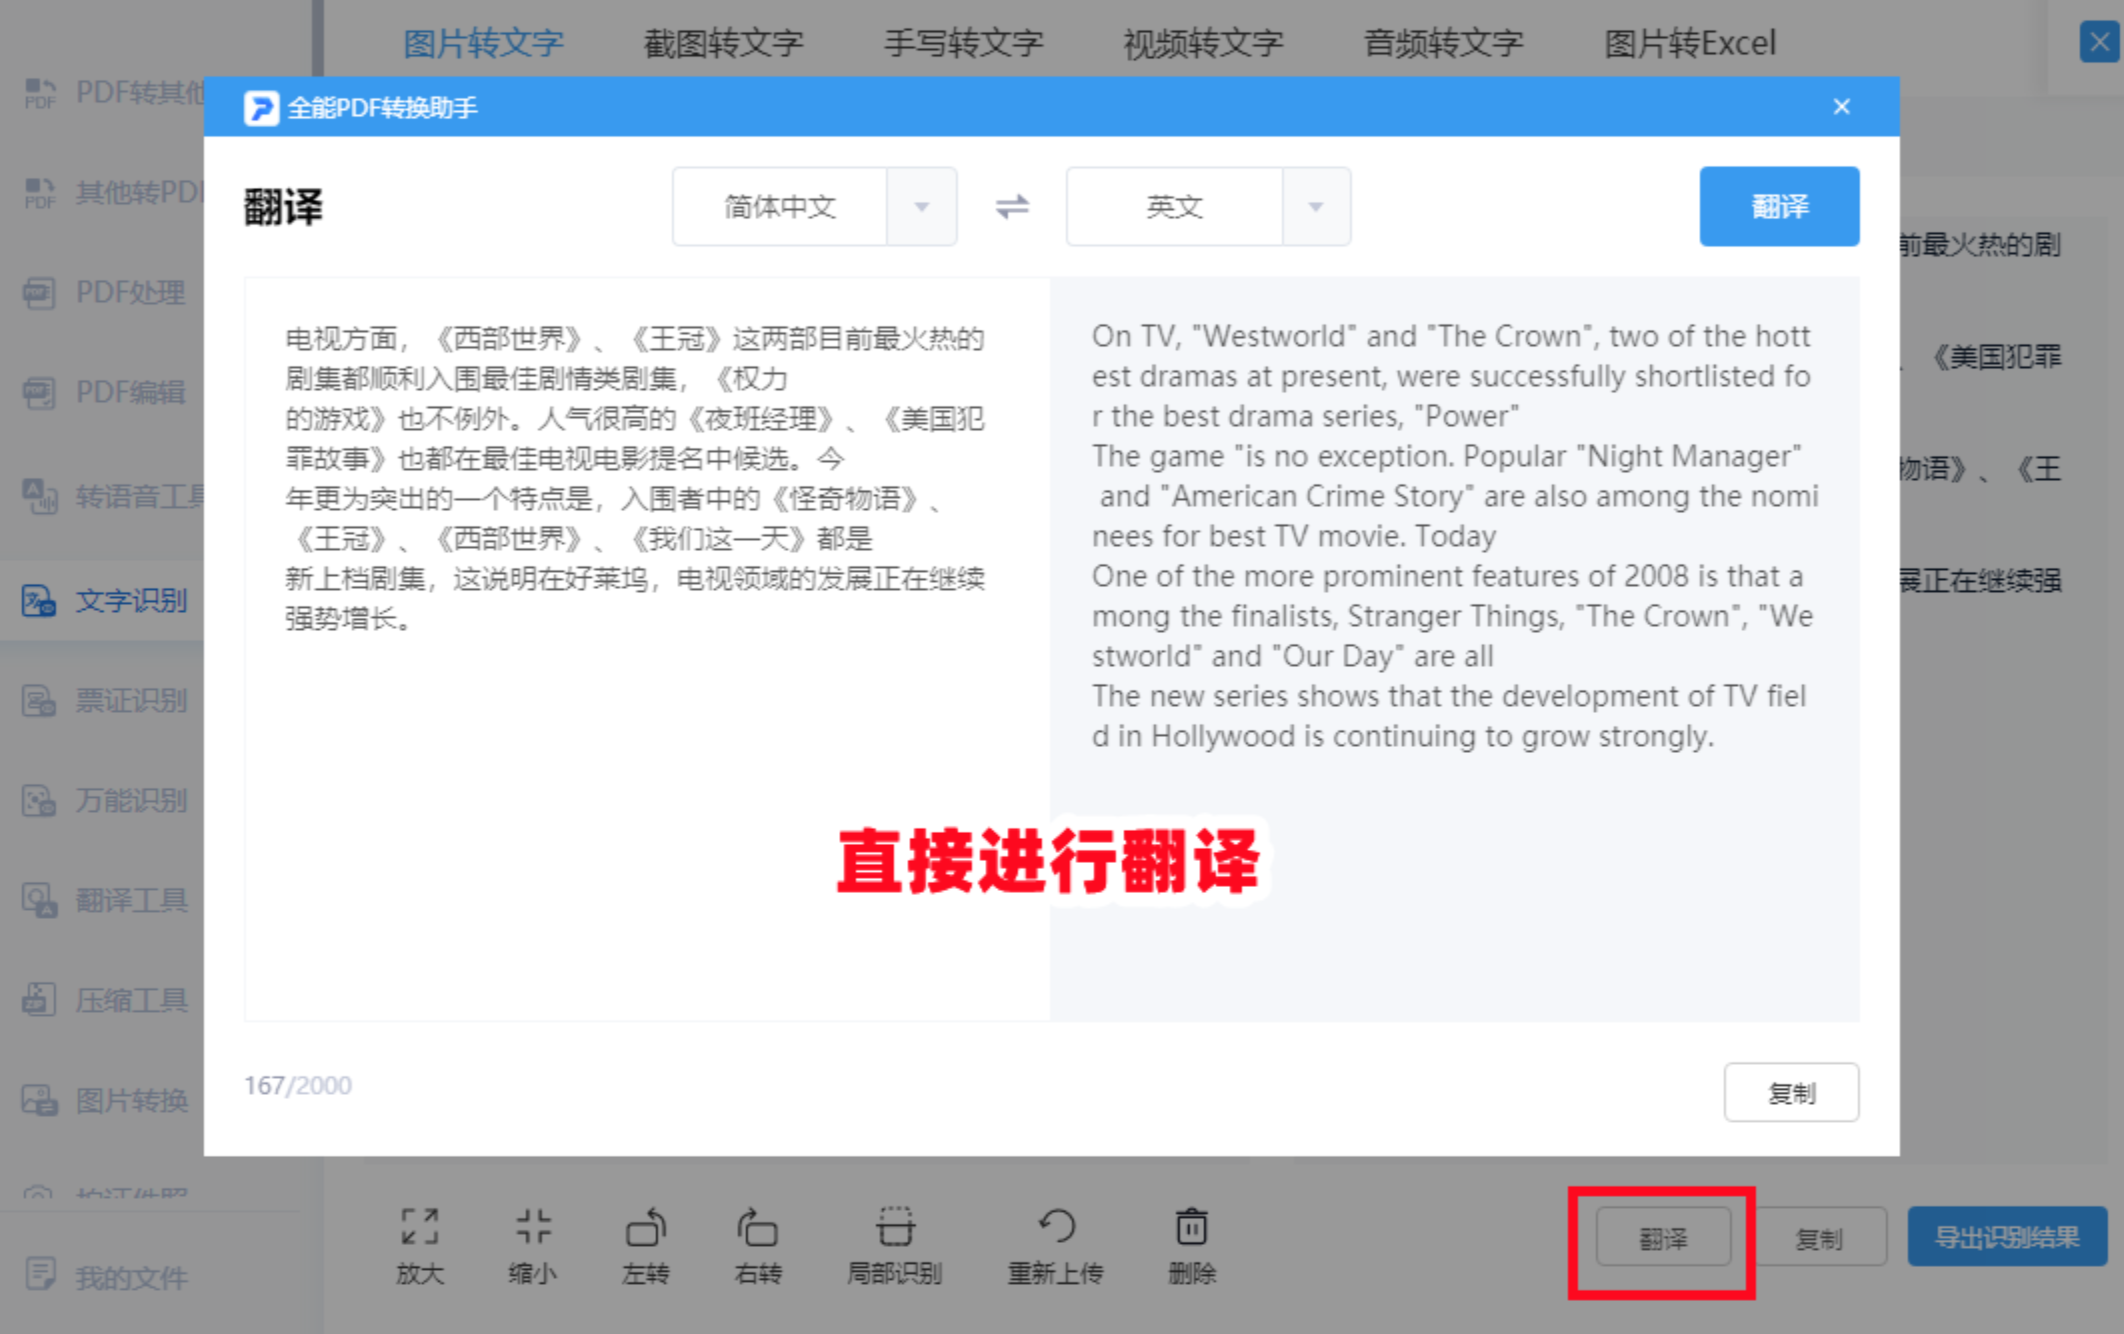Click the 转语音工具 sidebar icon
The image size is (2124, 1334).
click(39, 495)
